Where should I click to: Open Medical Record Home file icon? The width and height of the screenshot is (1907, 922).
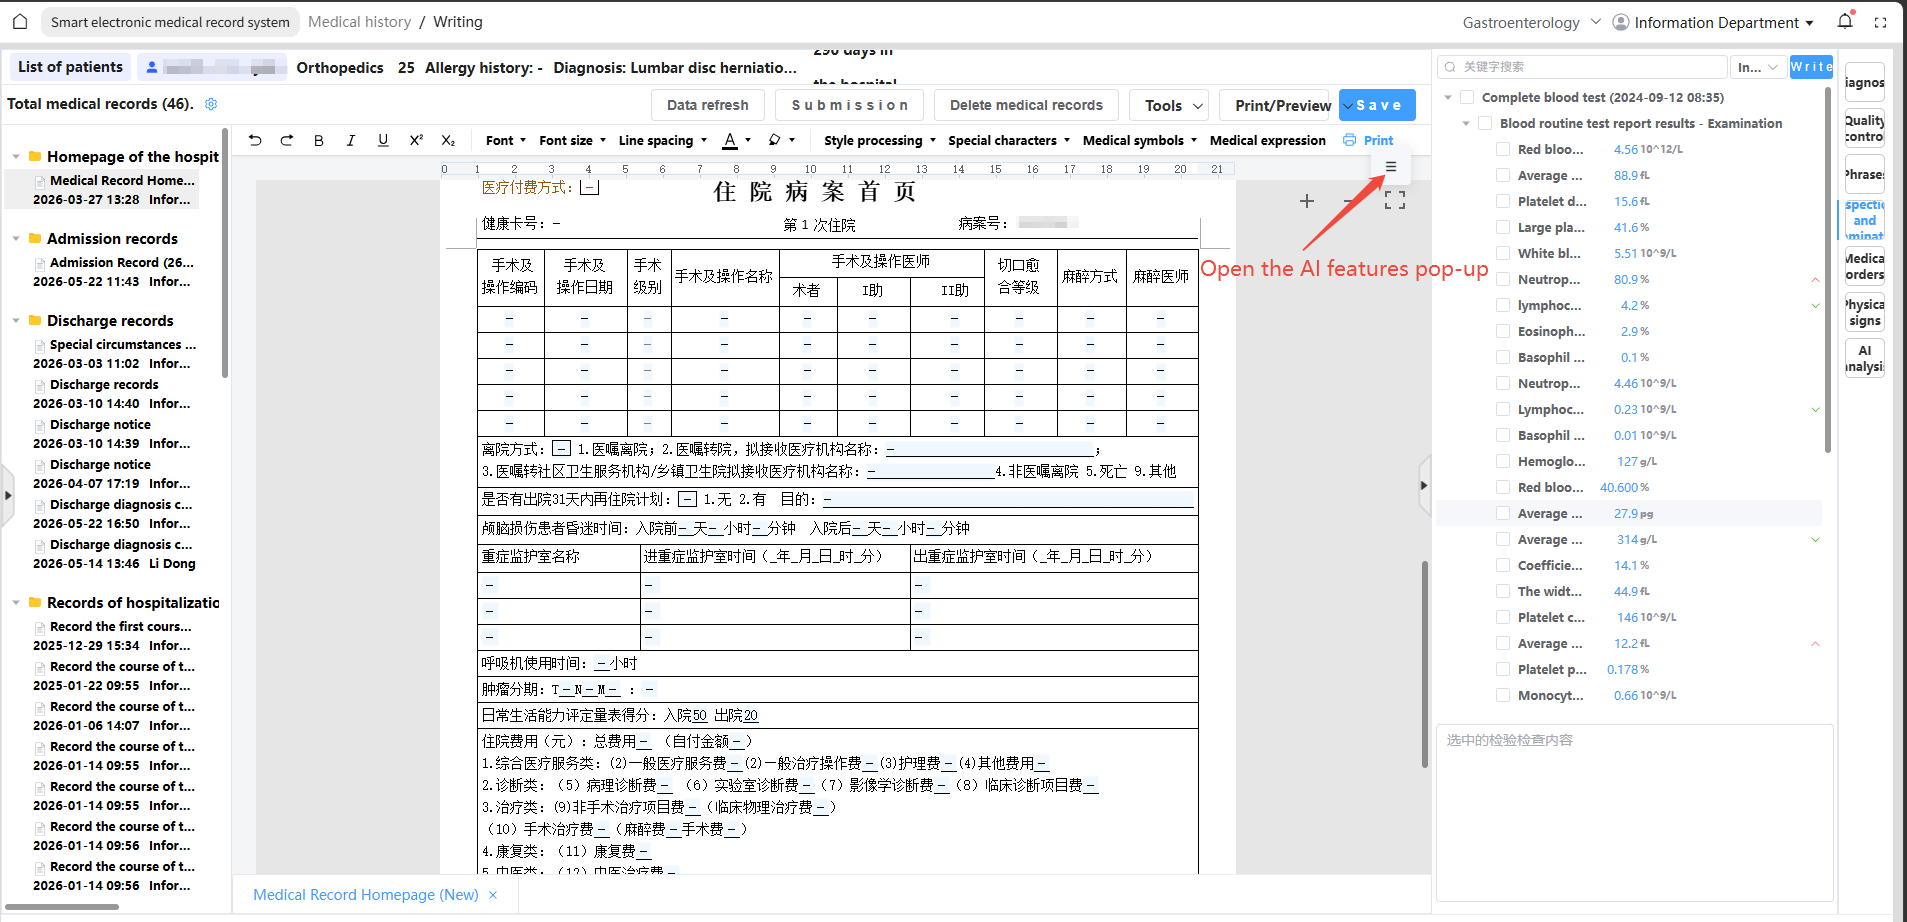(40, 181)
